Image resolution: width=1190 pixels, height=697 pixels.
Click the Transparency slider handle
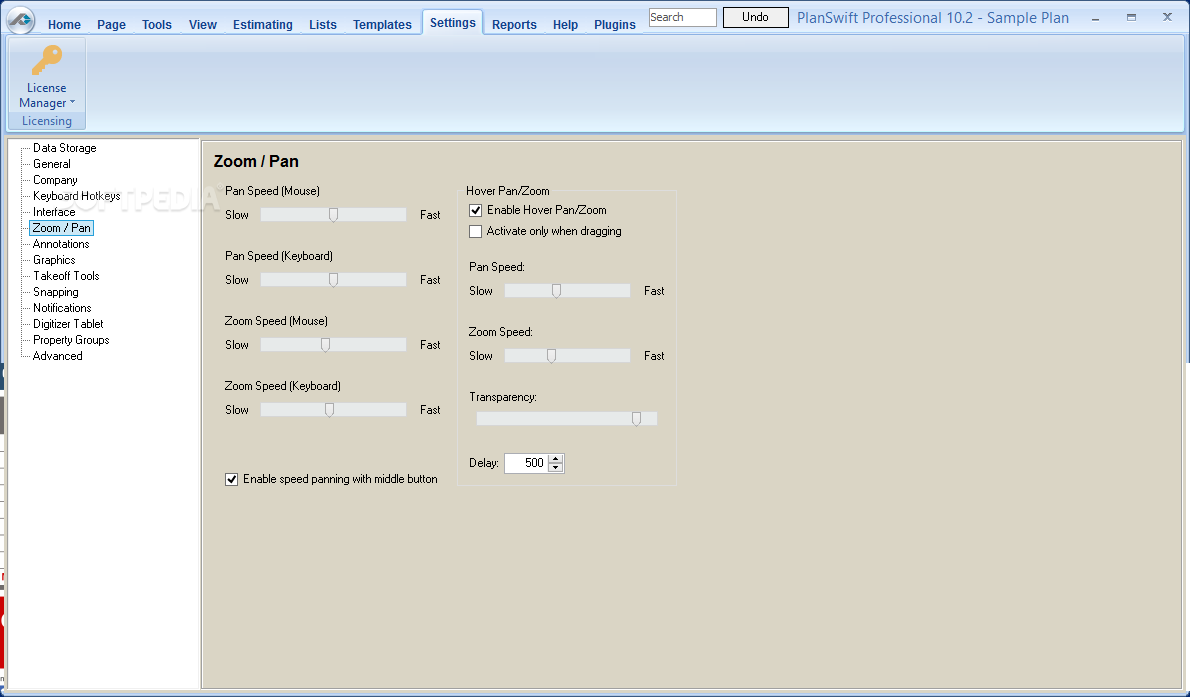point(637,418)
